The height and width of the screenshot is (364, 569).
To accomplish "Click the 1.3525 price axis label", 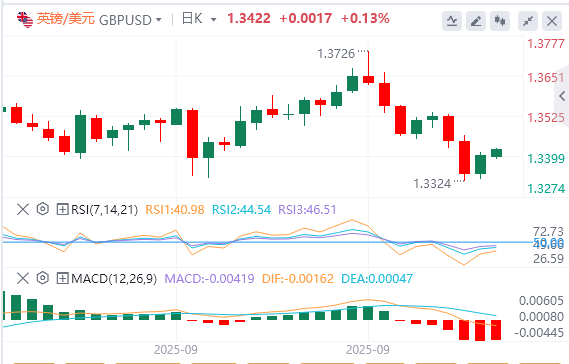I will click(x=546, y=118).
